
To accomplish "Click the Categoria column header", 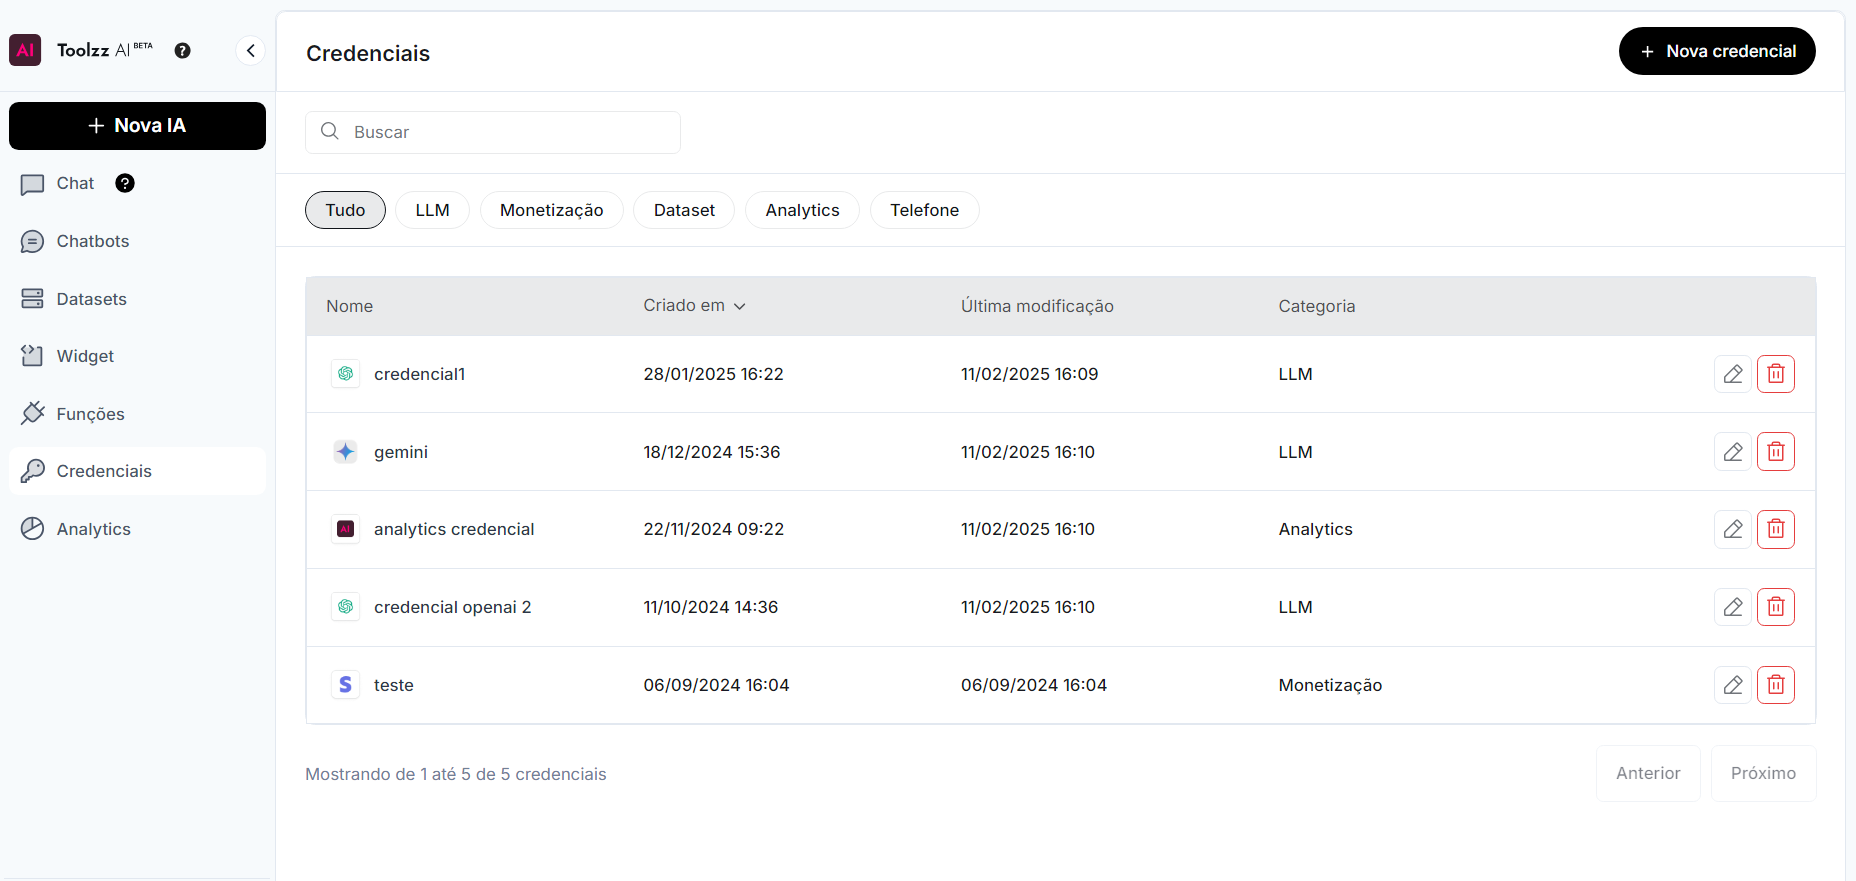I will 1317,306.
